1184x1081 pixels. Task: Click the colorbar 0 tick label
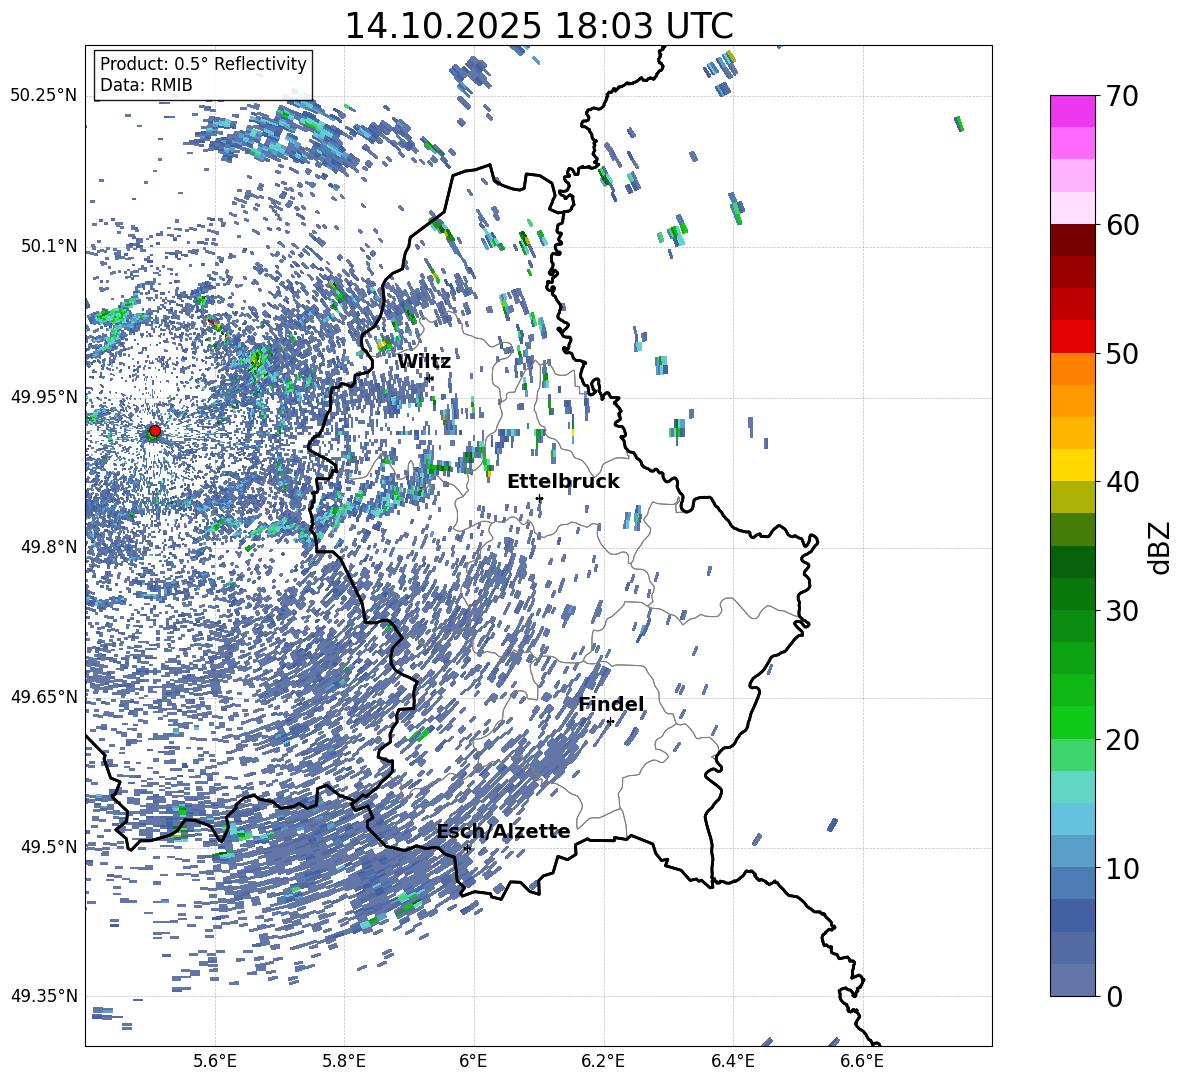point(1115,996)
